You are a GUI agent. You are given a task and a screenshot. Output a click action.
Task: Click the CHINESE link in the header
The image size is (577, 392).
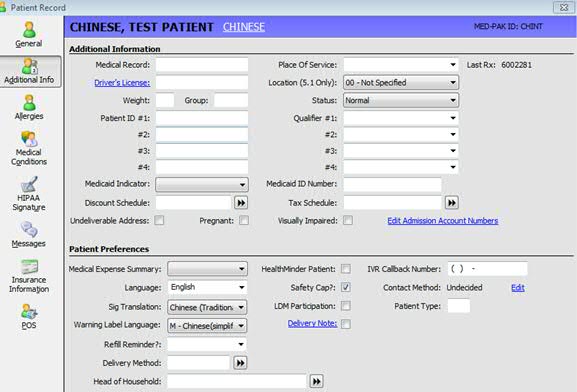(244, 27)
